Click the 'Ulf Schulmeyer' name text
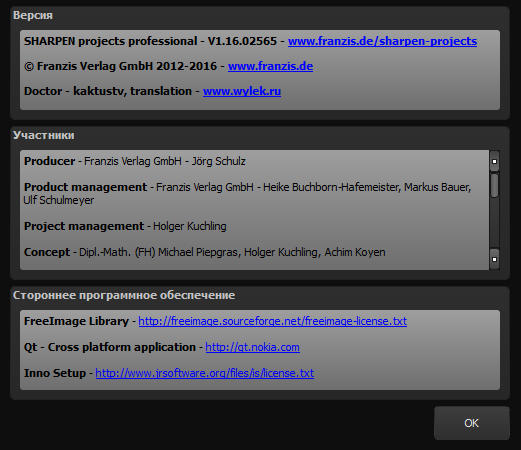The width and height of the screenshot is (521, 450). coord(59,200)
